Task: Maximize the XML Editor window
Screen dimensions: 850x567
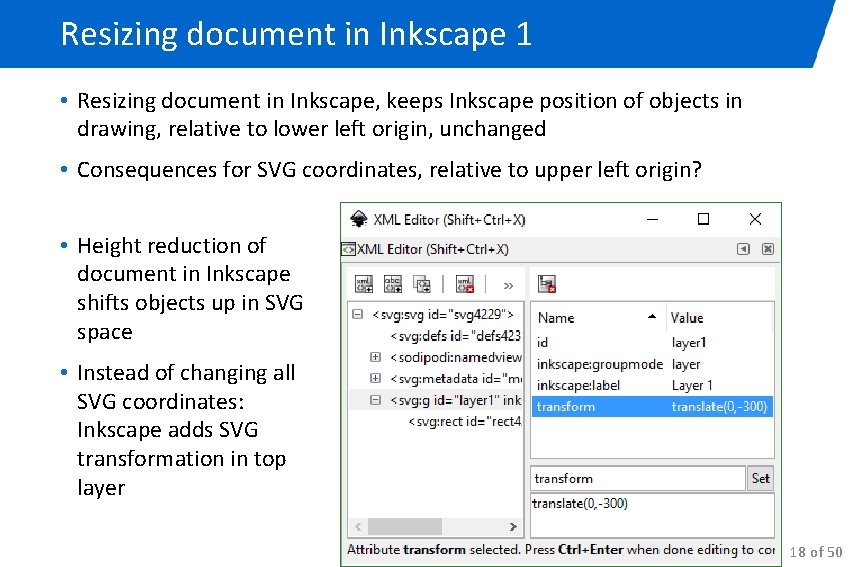Action: point(703,219)
